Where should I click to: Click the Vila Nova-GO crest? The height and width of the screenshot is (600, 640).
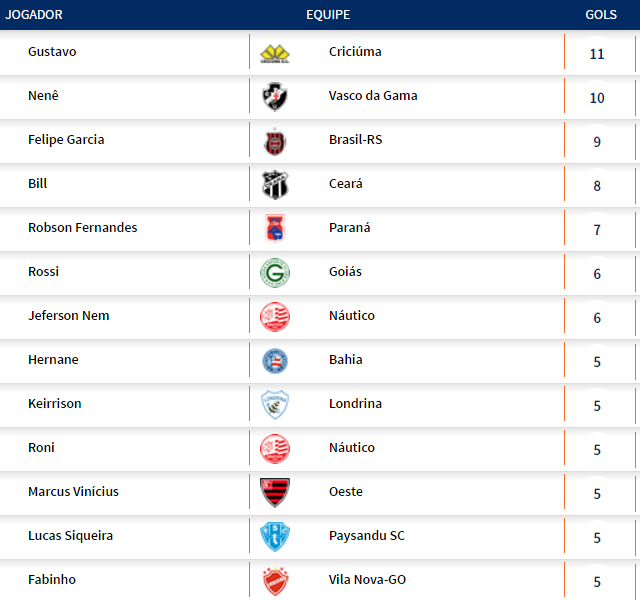[274, 581]
